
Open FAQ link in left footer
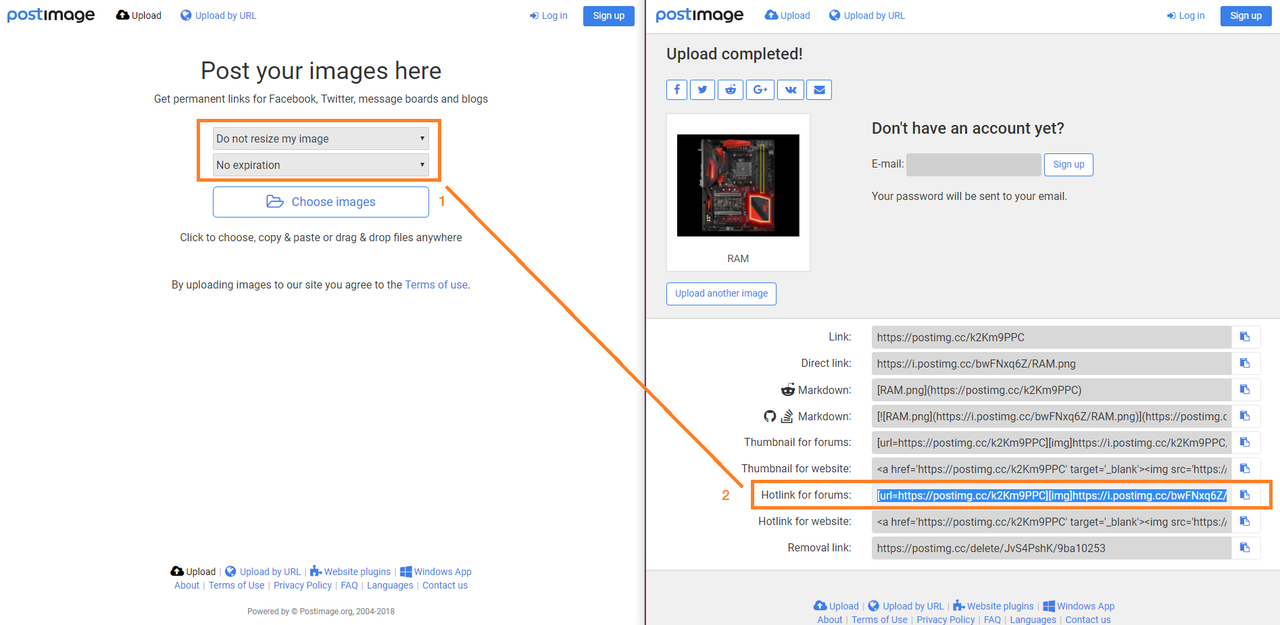pos(349,586)
